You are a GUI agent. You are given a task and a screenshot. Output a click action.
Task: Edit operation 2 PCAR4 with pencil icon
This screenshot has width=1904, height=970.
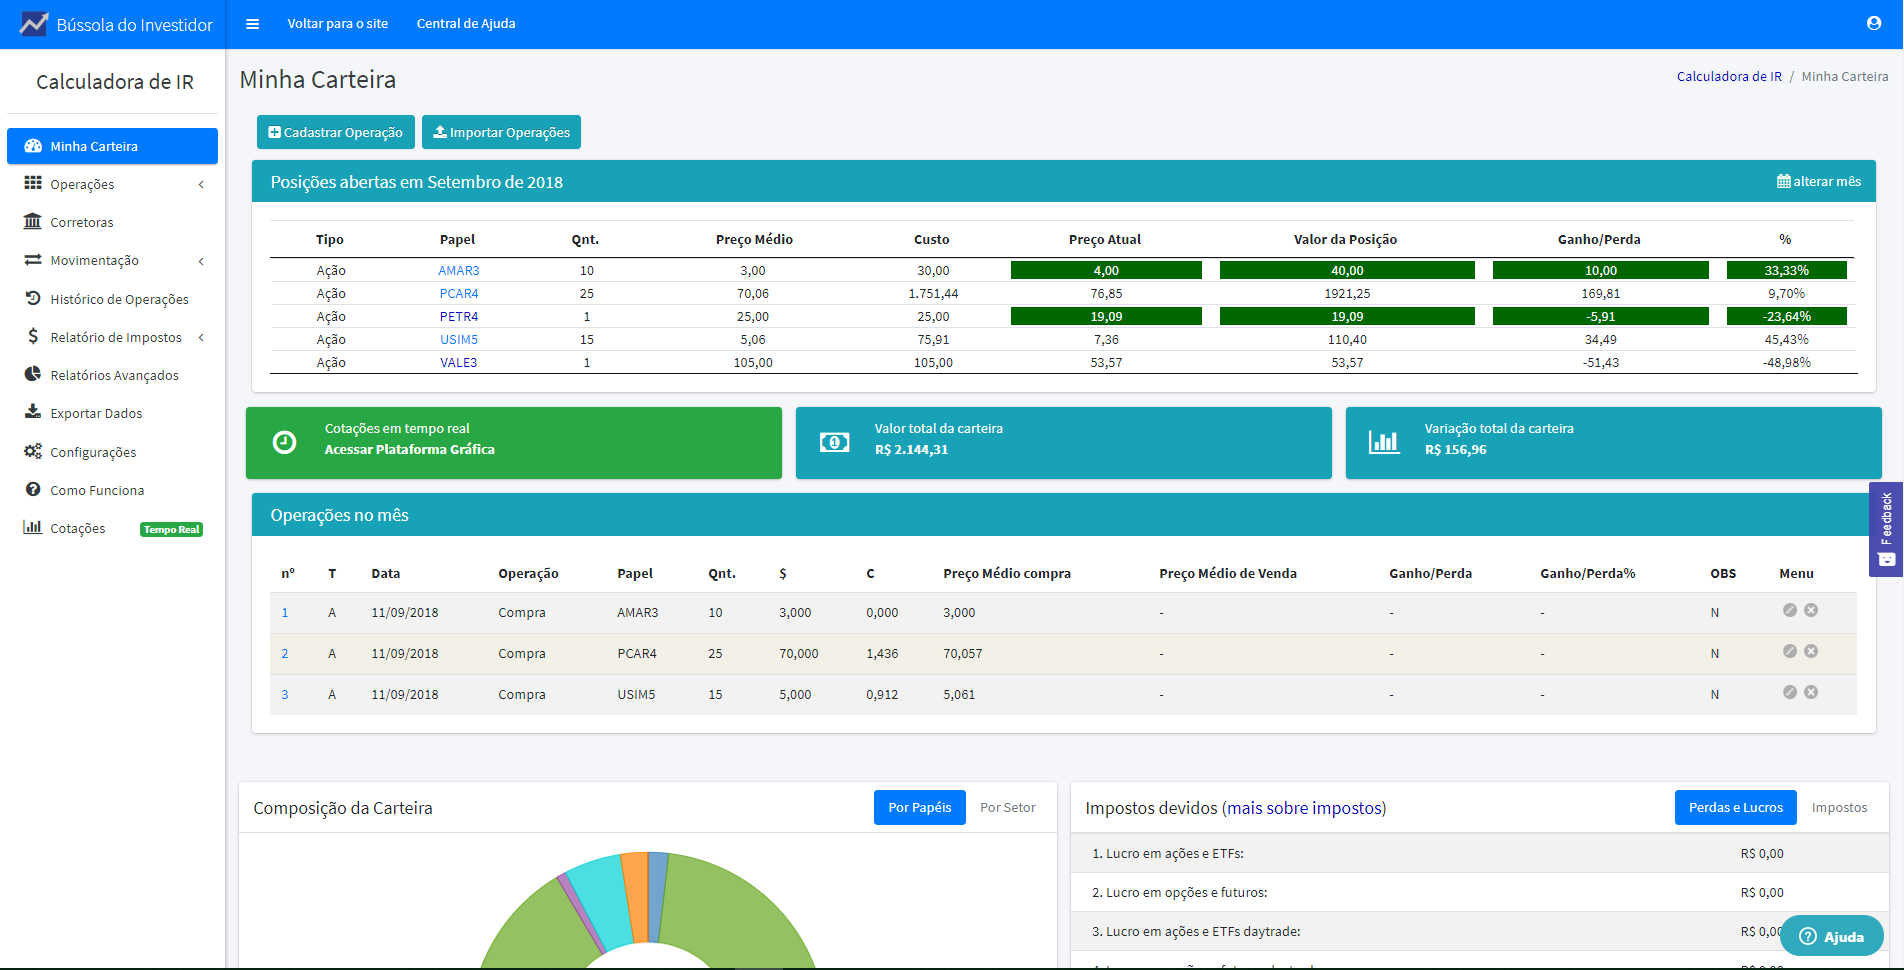[x=1790, y=651]
